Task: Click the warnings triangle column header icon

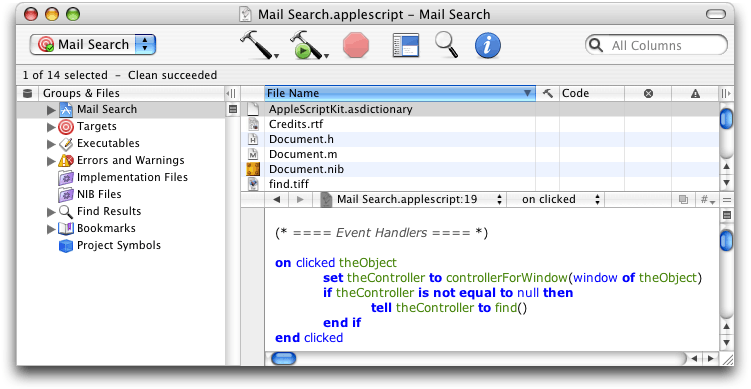Action: click(x=695, y=94)
